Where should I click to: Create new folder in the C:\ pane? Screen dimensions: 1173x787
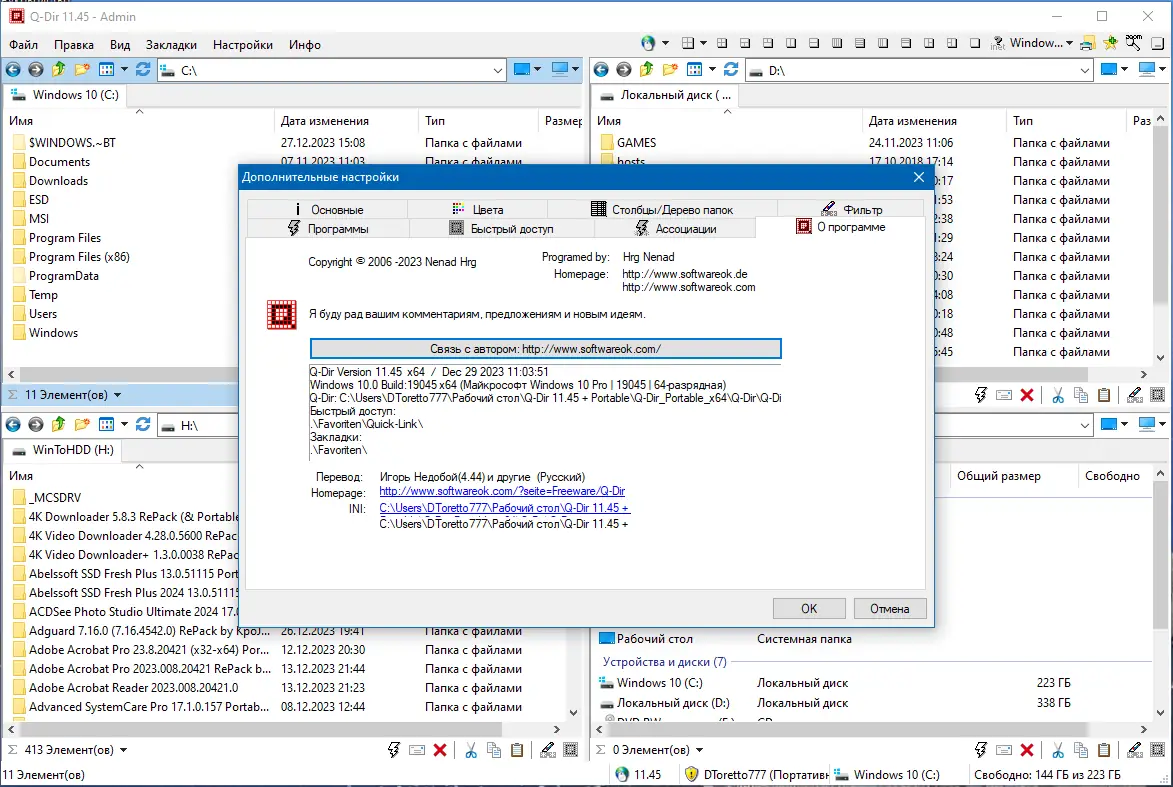coord(82,70)
